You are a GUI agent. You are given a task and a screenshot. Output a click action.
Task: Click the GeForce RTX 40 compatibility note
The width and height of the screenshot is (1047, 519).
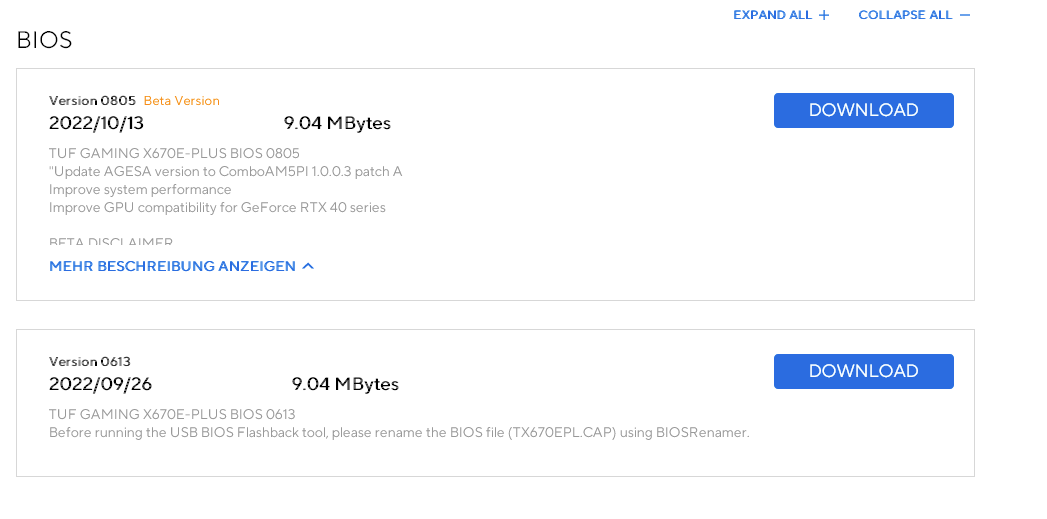(217, 208)
